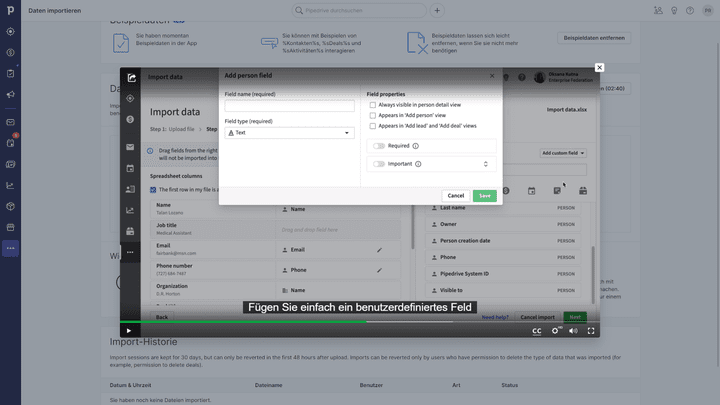
Task: Click the Pipedrive search field
Action: click(x=359, y=11)
